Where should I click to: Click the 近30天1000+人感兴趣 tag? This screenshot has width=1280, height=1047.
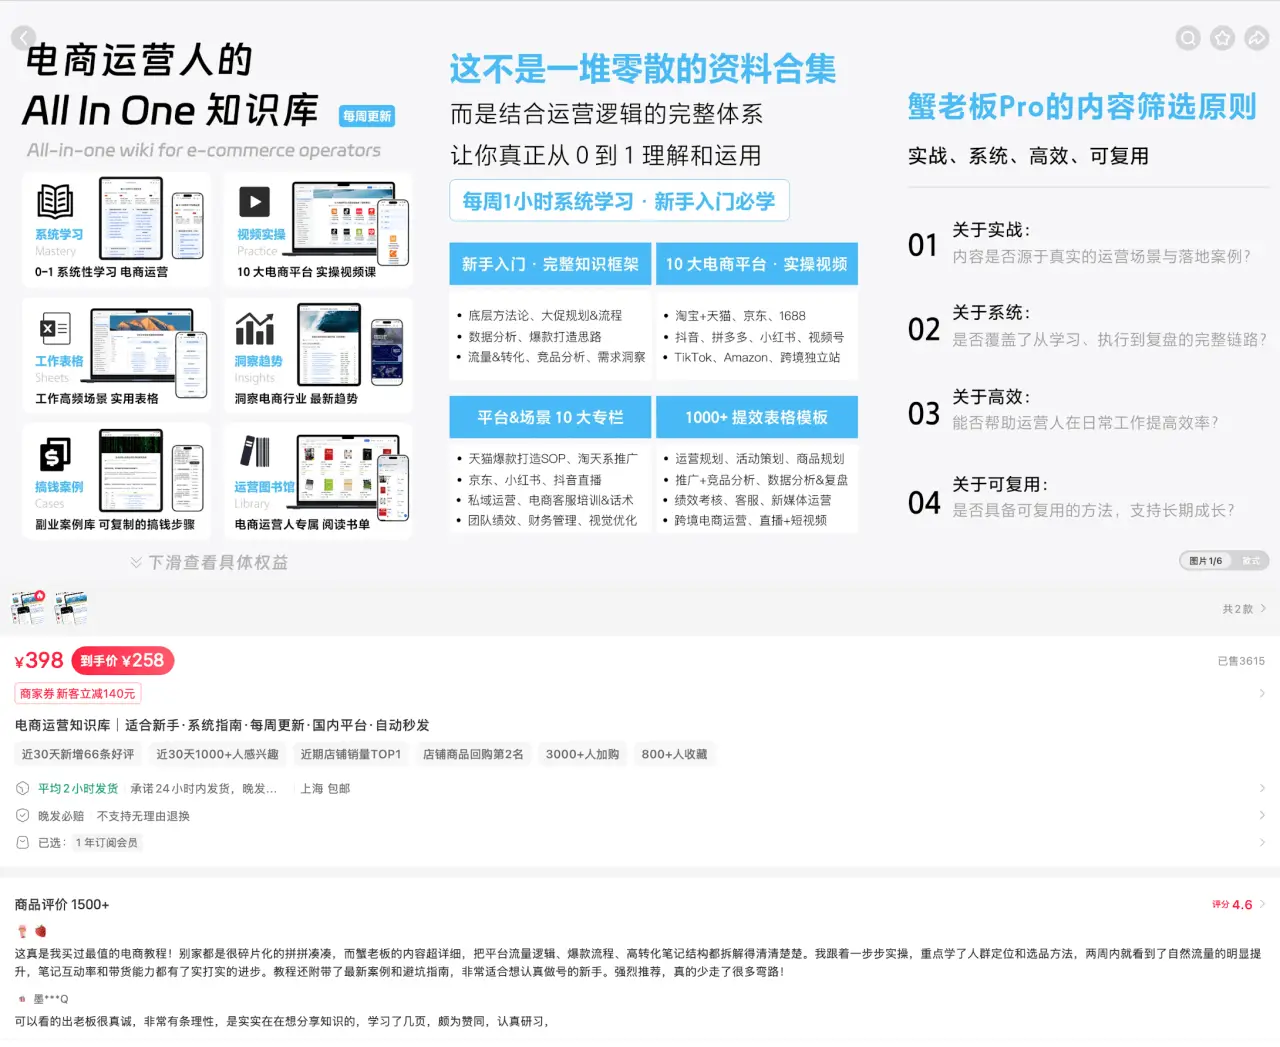click(217, 754)
